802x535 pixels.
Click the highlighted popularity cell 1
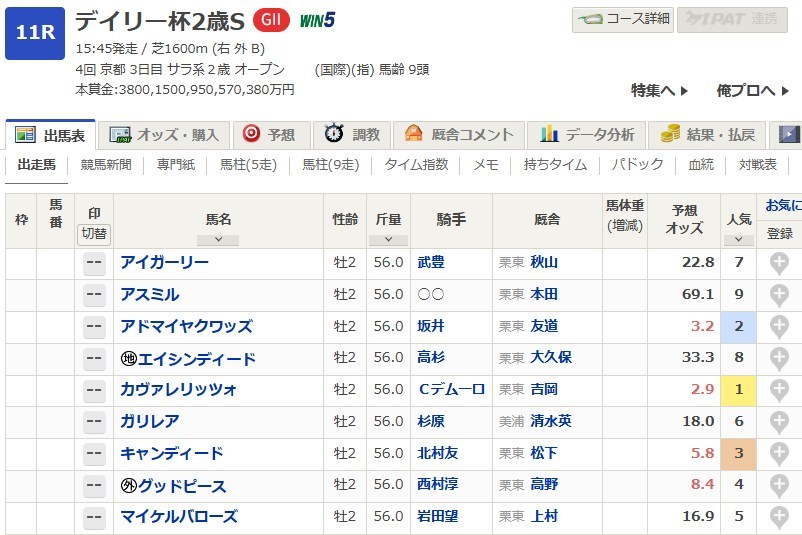738,390
